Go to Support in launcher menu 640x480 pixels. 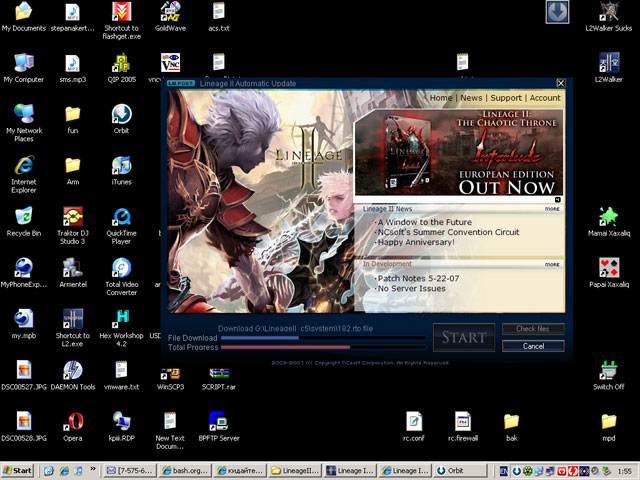(x=506, y=98)
